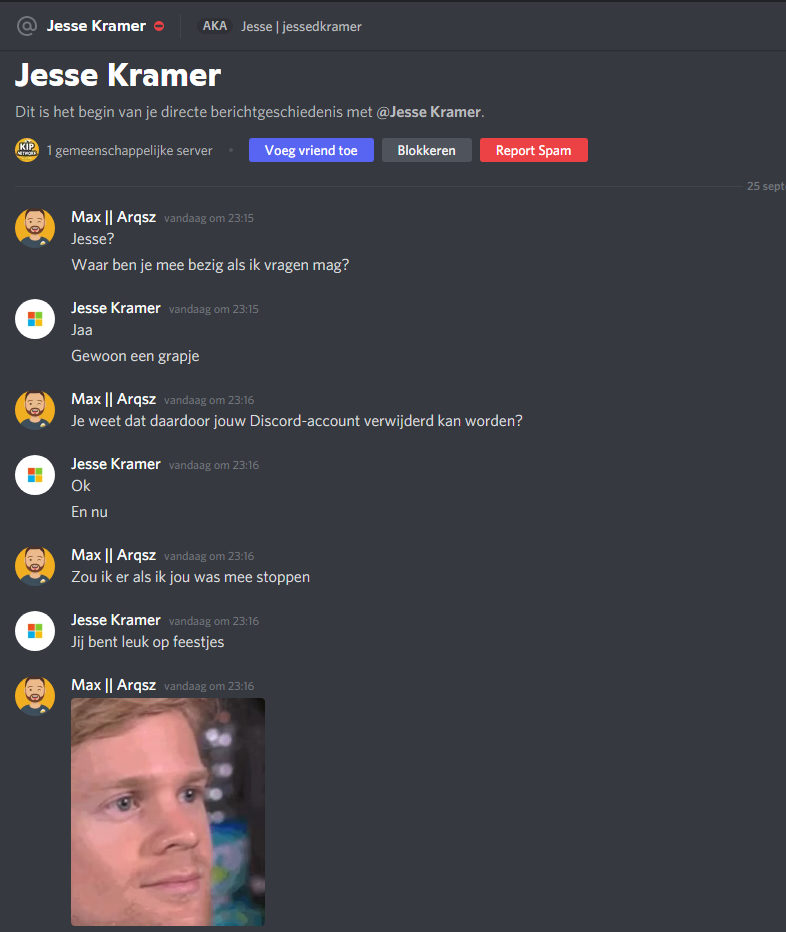This screenshot has height=932, width=786.
Task: Click Max avatar above the GIF message
Action: 35,696
